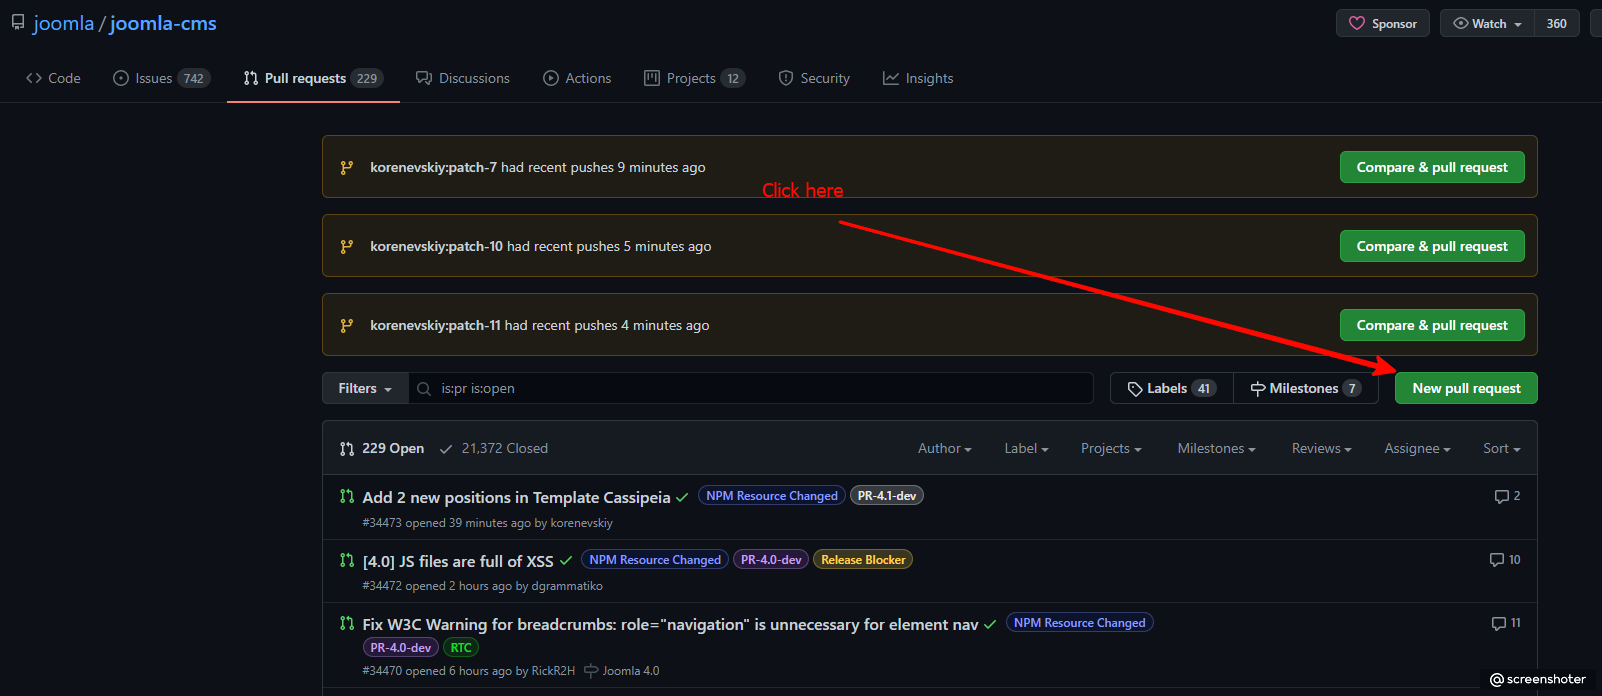Open the Insights tab
The height and width of the screenshot is (696, 1602).
[x=918, y=78]
